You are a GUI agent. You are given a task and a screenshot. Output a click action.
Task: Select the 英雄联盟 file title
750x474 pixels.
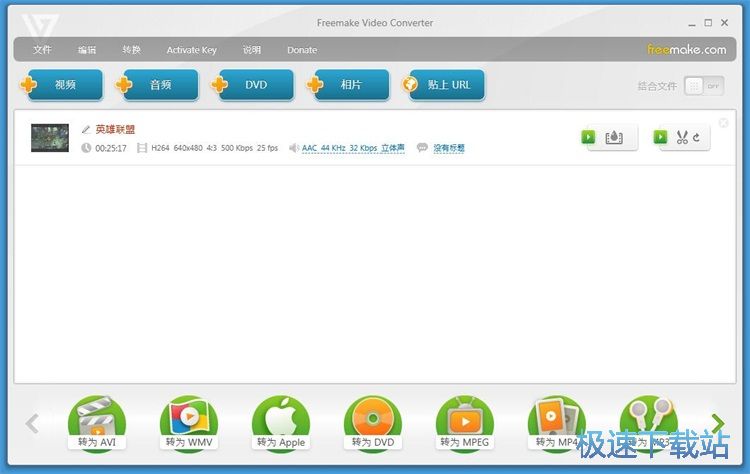(115, 129)
